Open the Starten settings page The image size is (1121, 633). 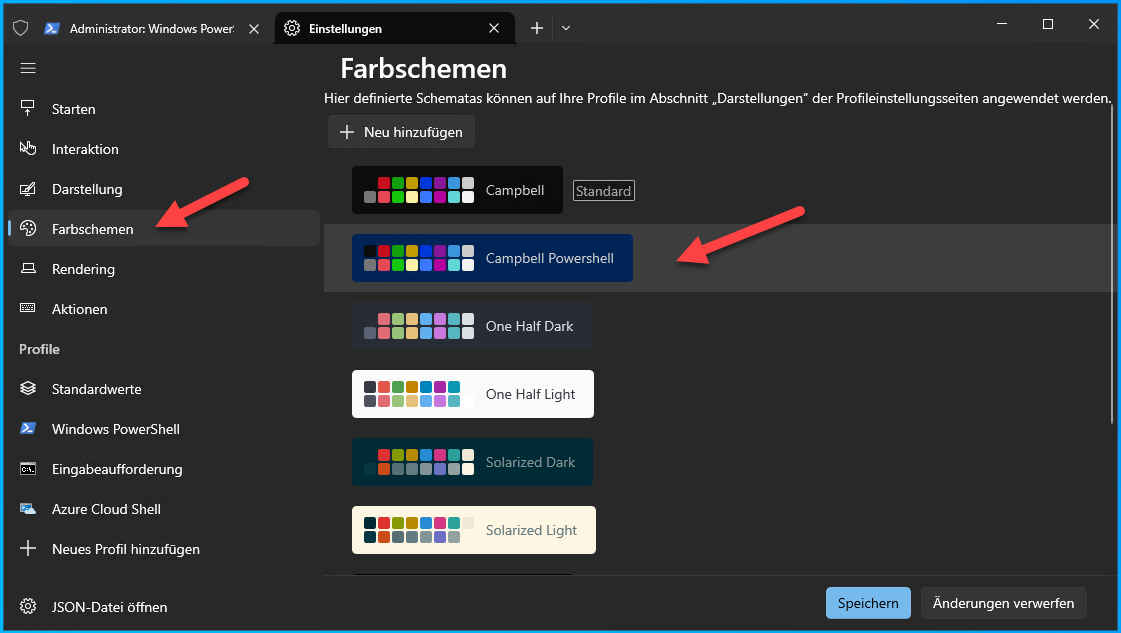[x=164, y=109]
